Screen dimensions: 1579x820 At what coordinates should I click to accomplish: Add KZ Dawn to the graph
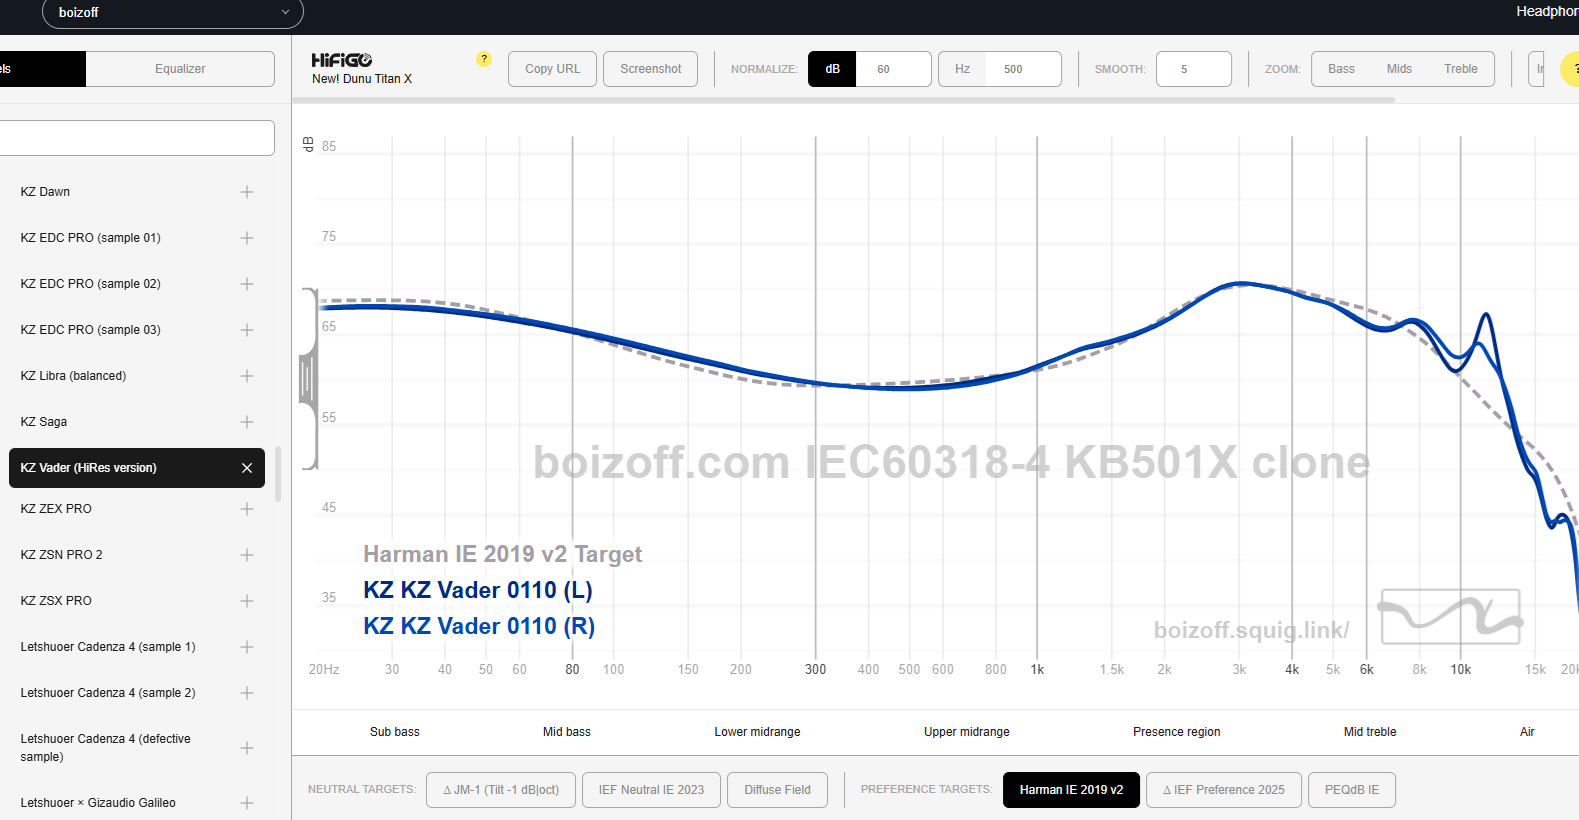click(247, 192)
